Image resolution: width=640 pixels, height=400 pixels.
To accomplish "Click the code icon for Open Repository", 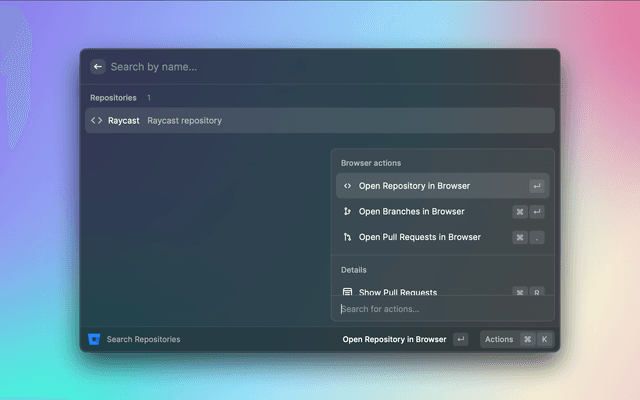I will (347, 186).
